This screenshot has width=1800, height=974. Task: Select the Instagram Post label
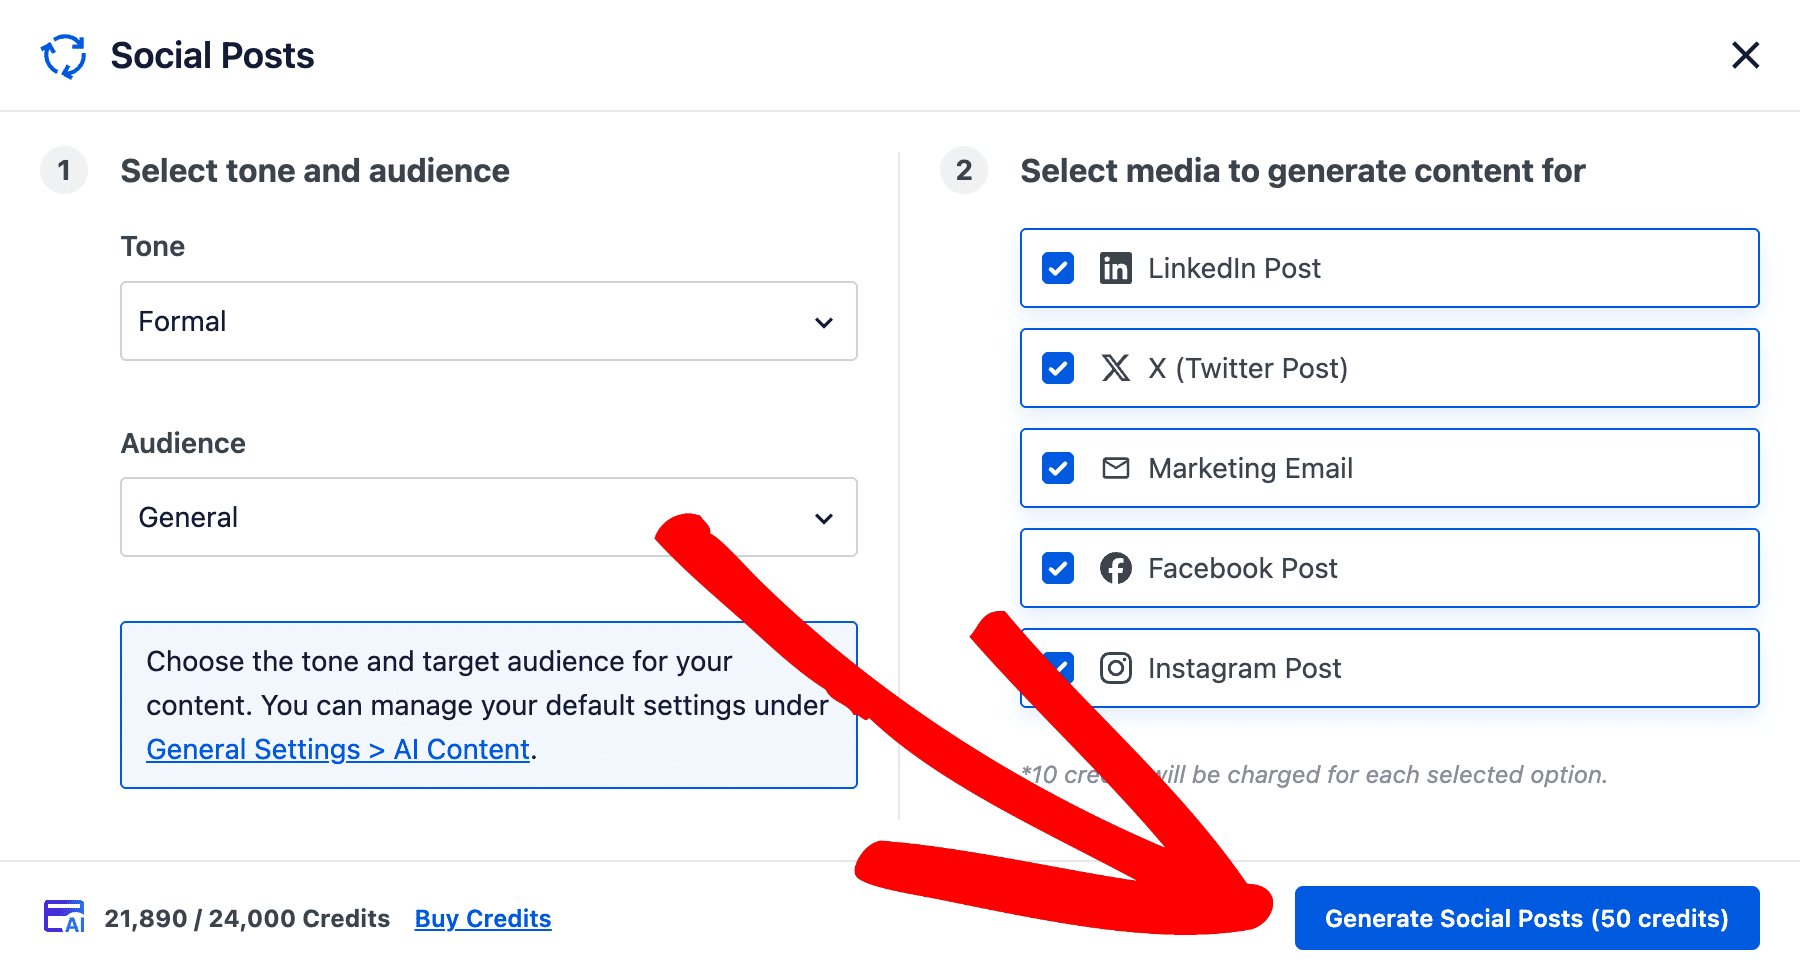tap(1244, 668)
